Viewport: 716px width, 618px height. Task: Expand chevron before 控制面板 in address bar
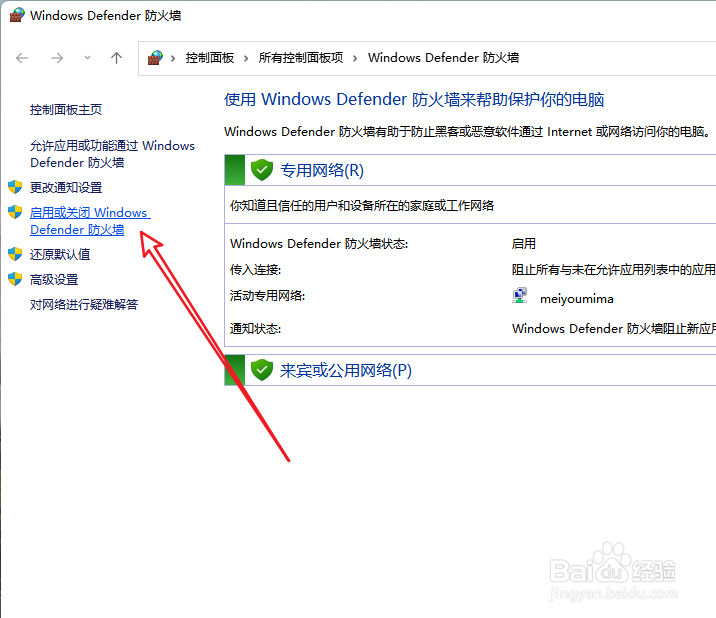173,58
